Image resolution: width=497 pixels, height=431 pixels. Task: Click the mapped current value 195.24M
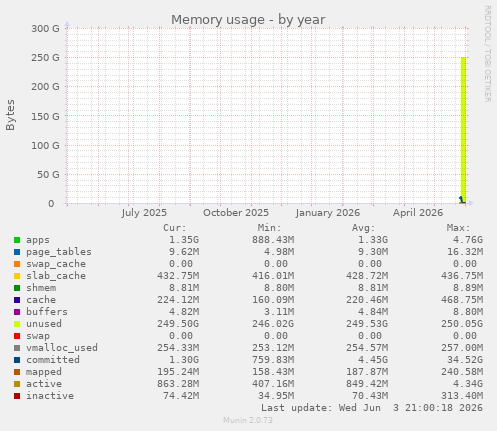click(x=178, y=372)
